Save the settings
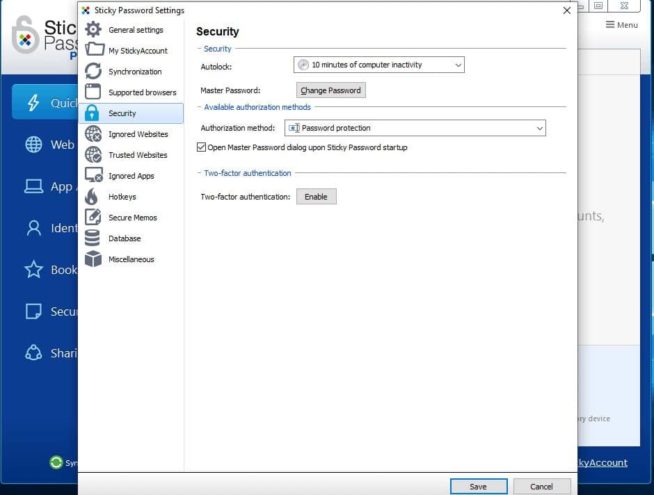The width and height of the screenshot is (654, 495). [x=478, y=486]
